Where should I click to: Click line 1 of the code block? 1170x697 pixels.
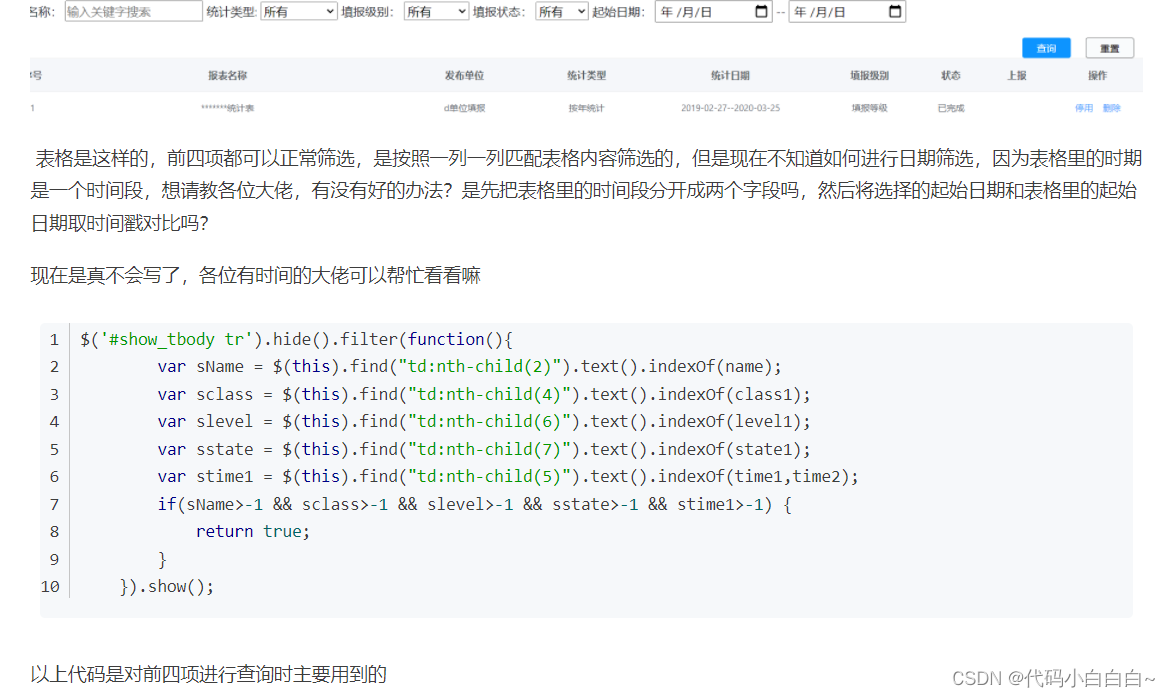[300, 339]
